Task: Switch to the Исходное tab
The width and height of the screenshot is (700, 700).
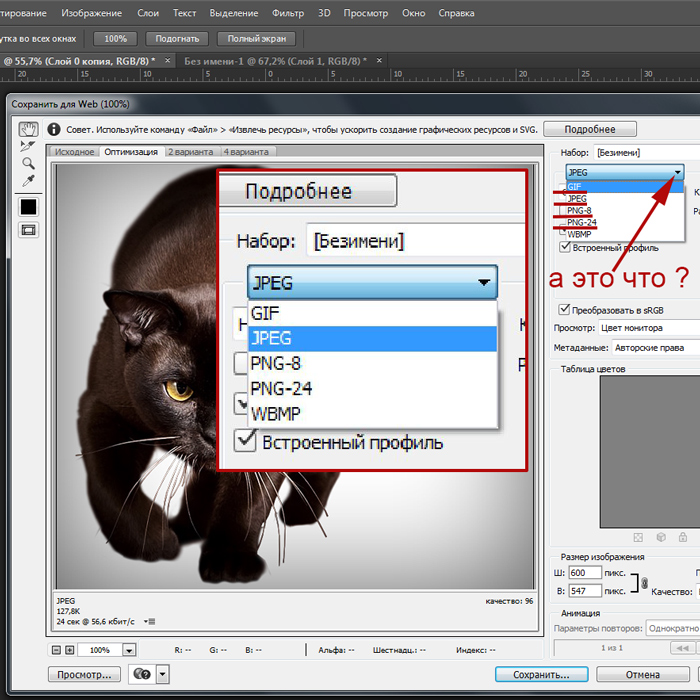Action: pyautogui.click(x=74, y=152)
